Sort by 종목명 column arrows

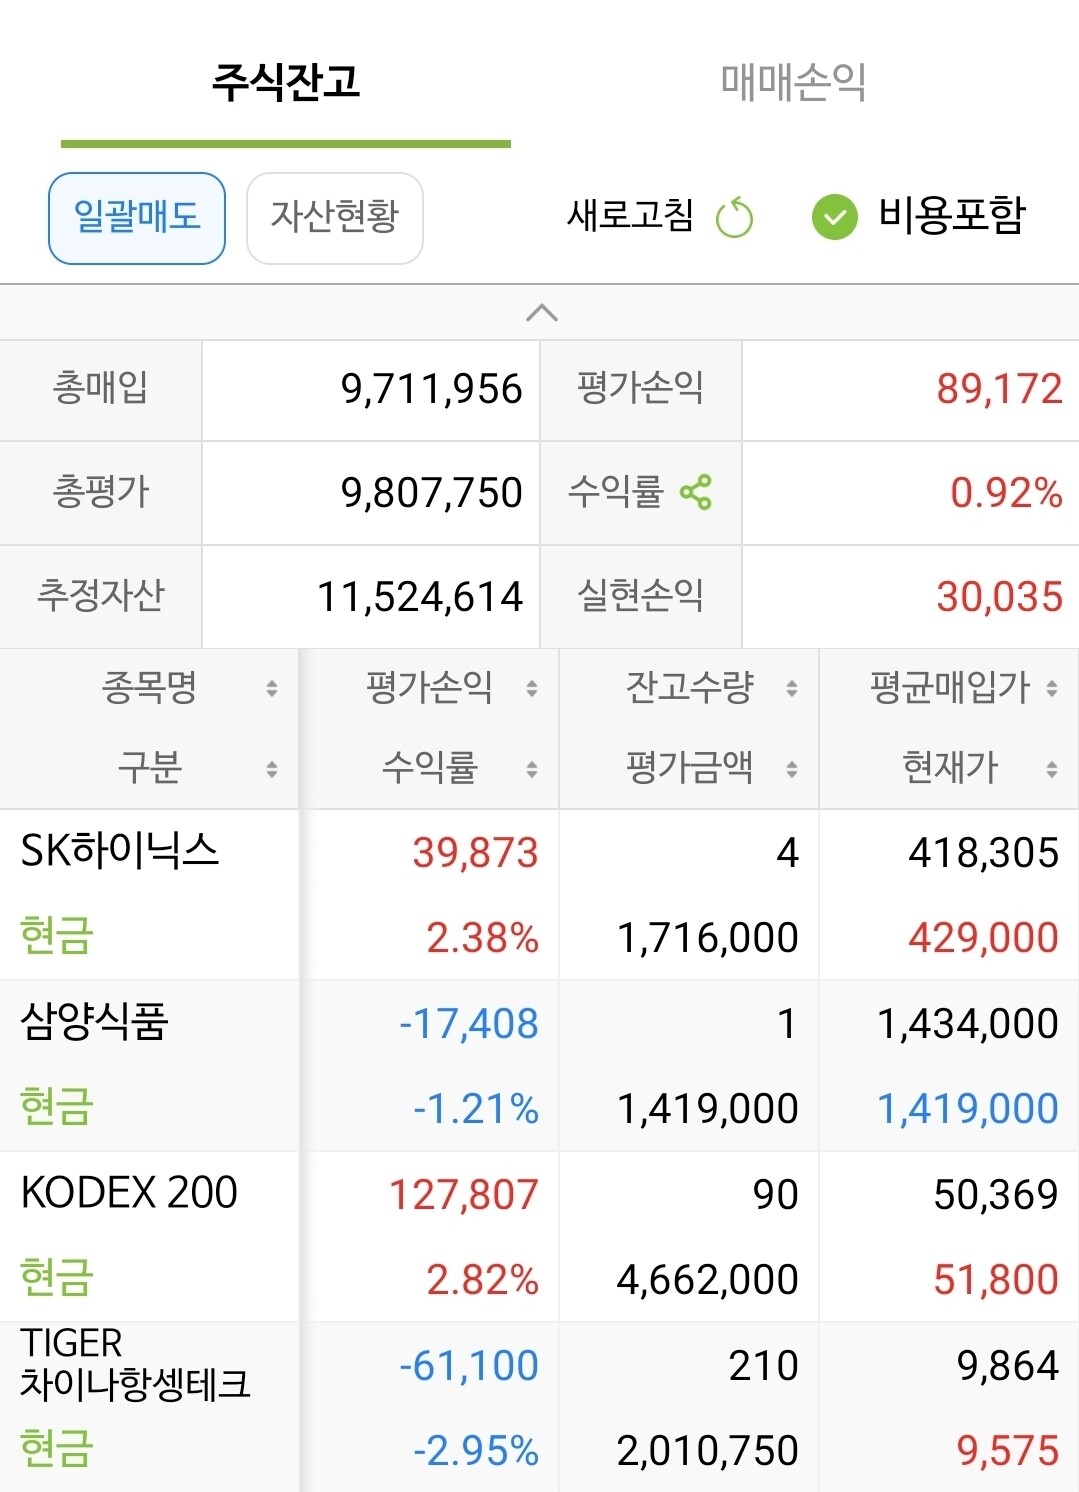(x=271, y=688)
